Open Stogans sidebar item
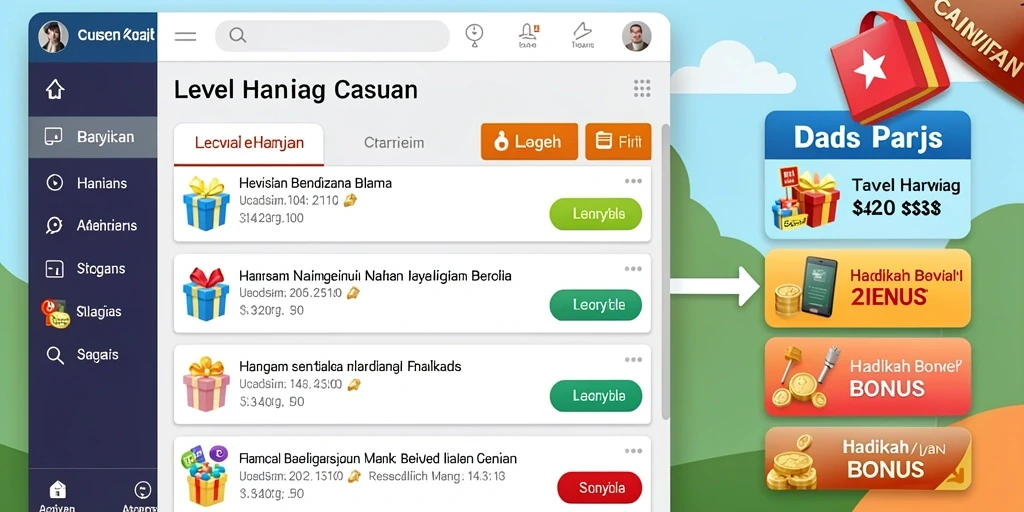Image resolution: width=1024 pixels, height=512 pixels. point(93,268)
